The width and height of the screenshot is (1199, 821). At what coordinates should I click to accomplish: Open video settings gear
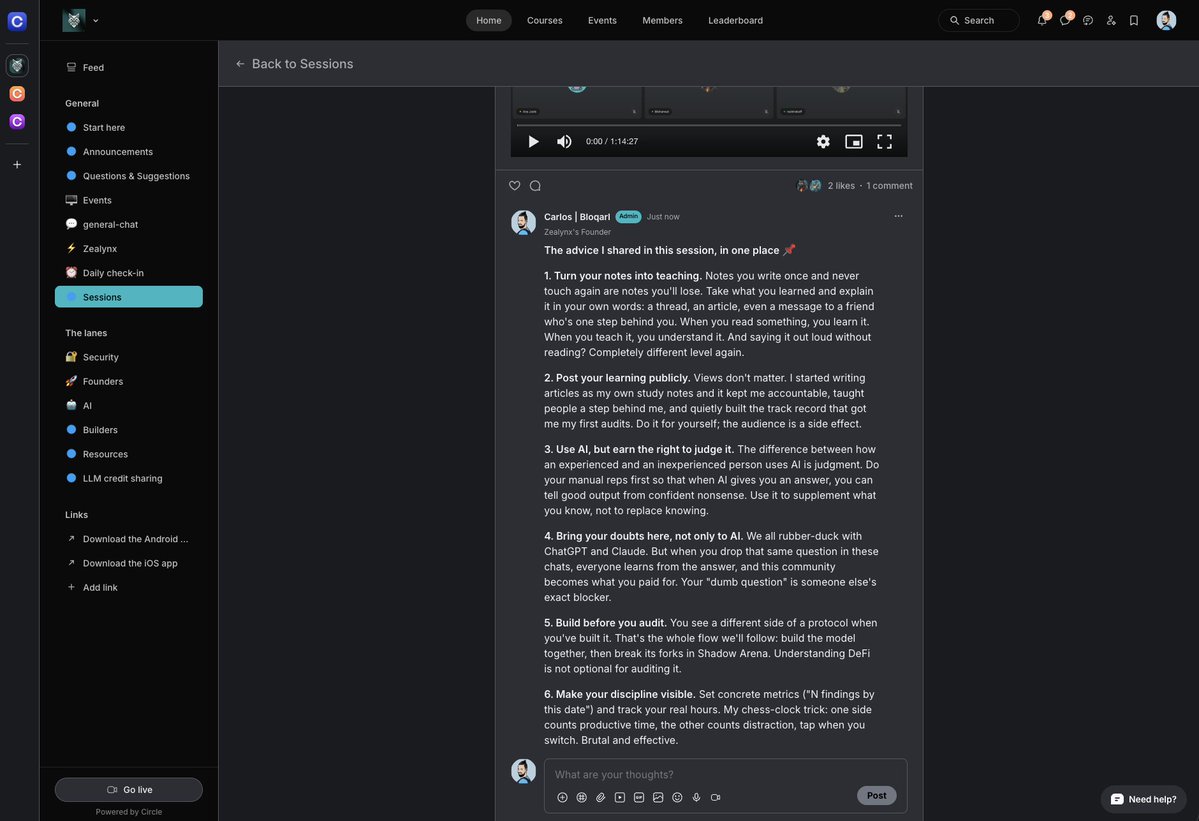pos(823,141)
